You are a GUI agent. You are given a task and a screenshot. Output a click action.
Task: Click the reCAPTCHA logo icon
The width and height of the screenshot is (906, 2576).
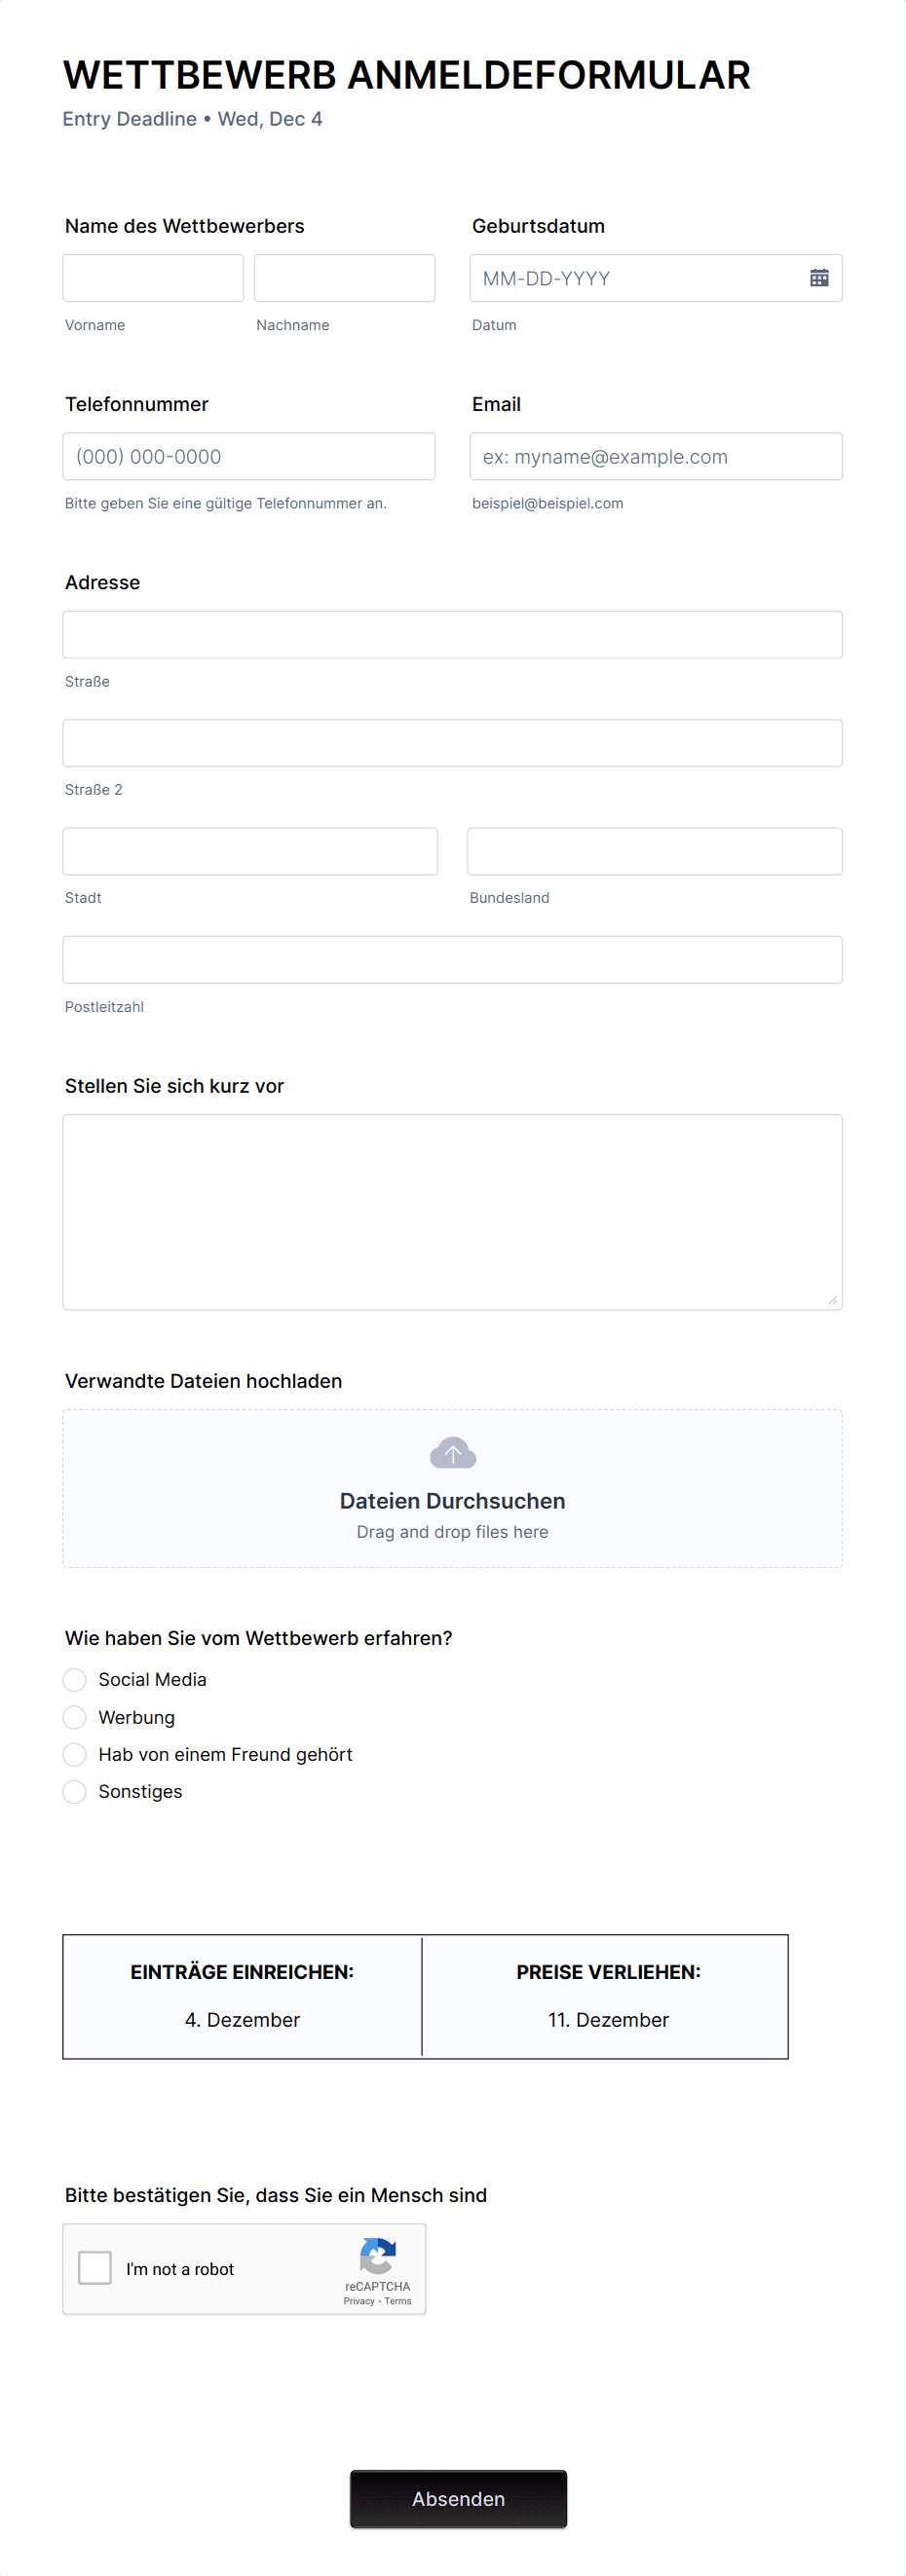[377, 2255]
